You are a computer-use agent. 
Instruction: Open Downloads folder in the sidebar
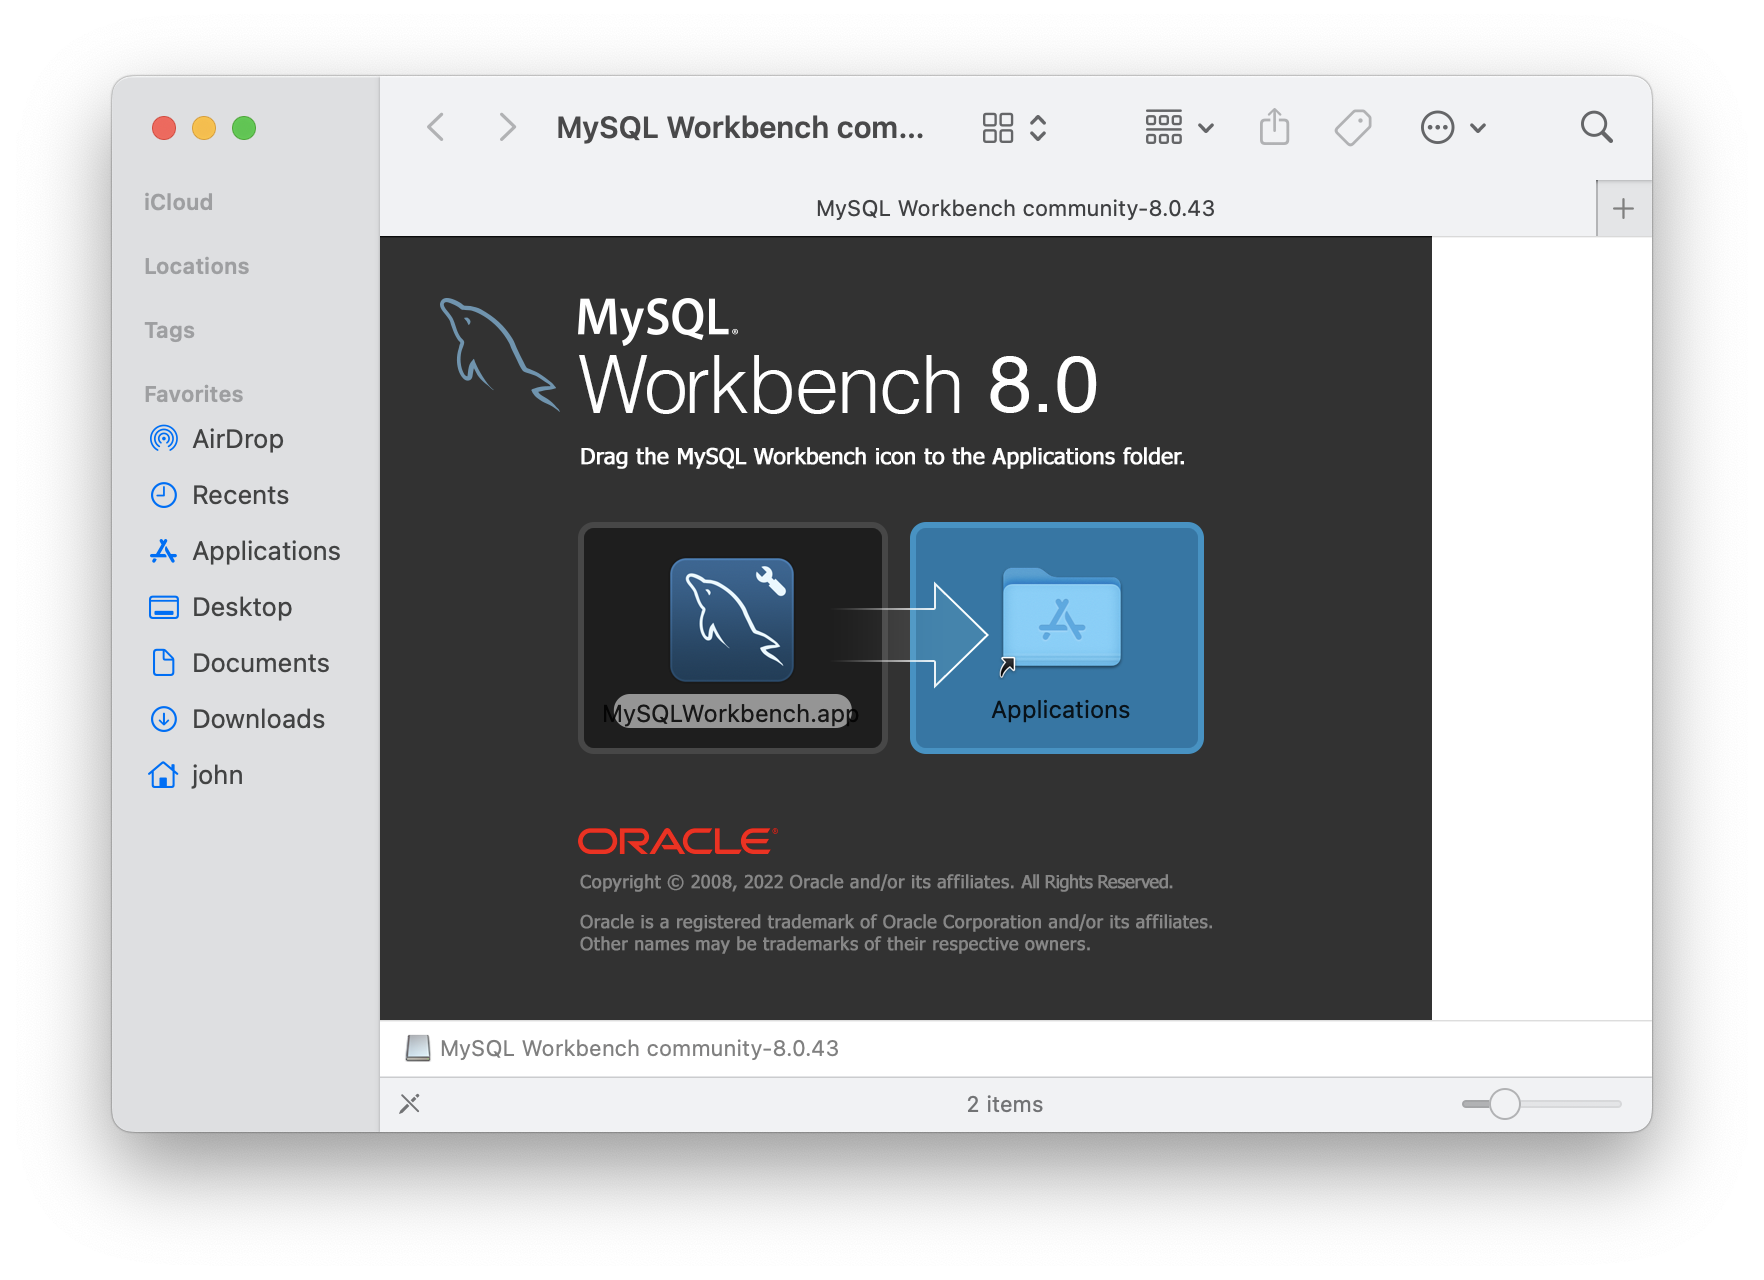pyautogui.click(x=258, y=719)
